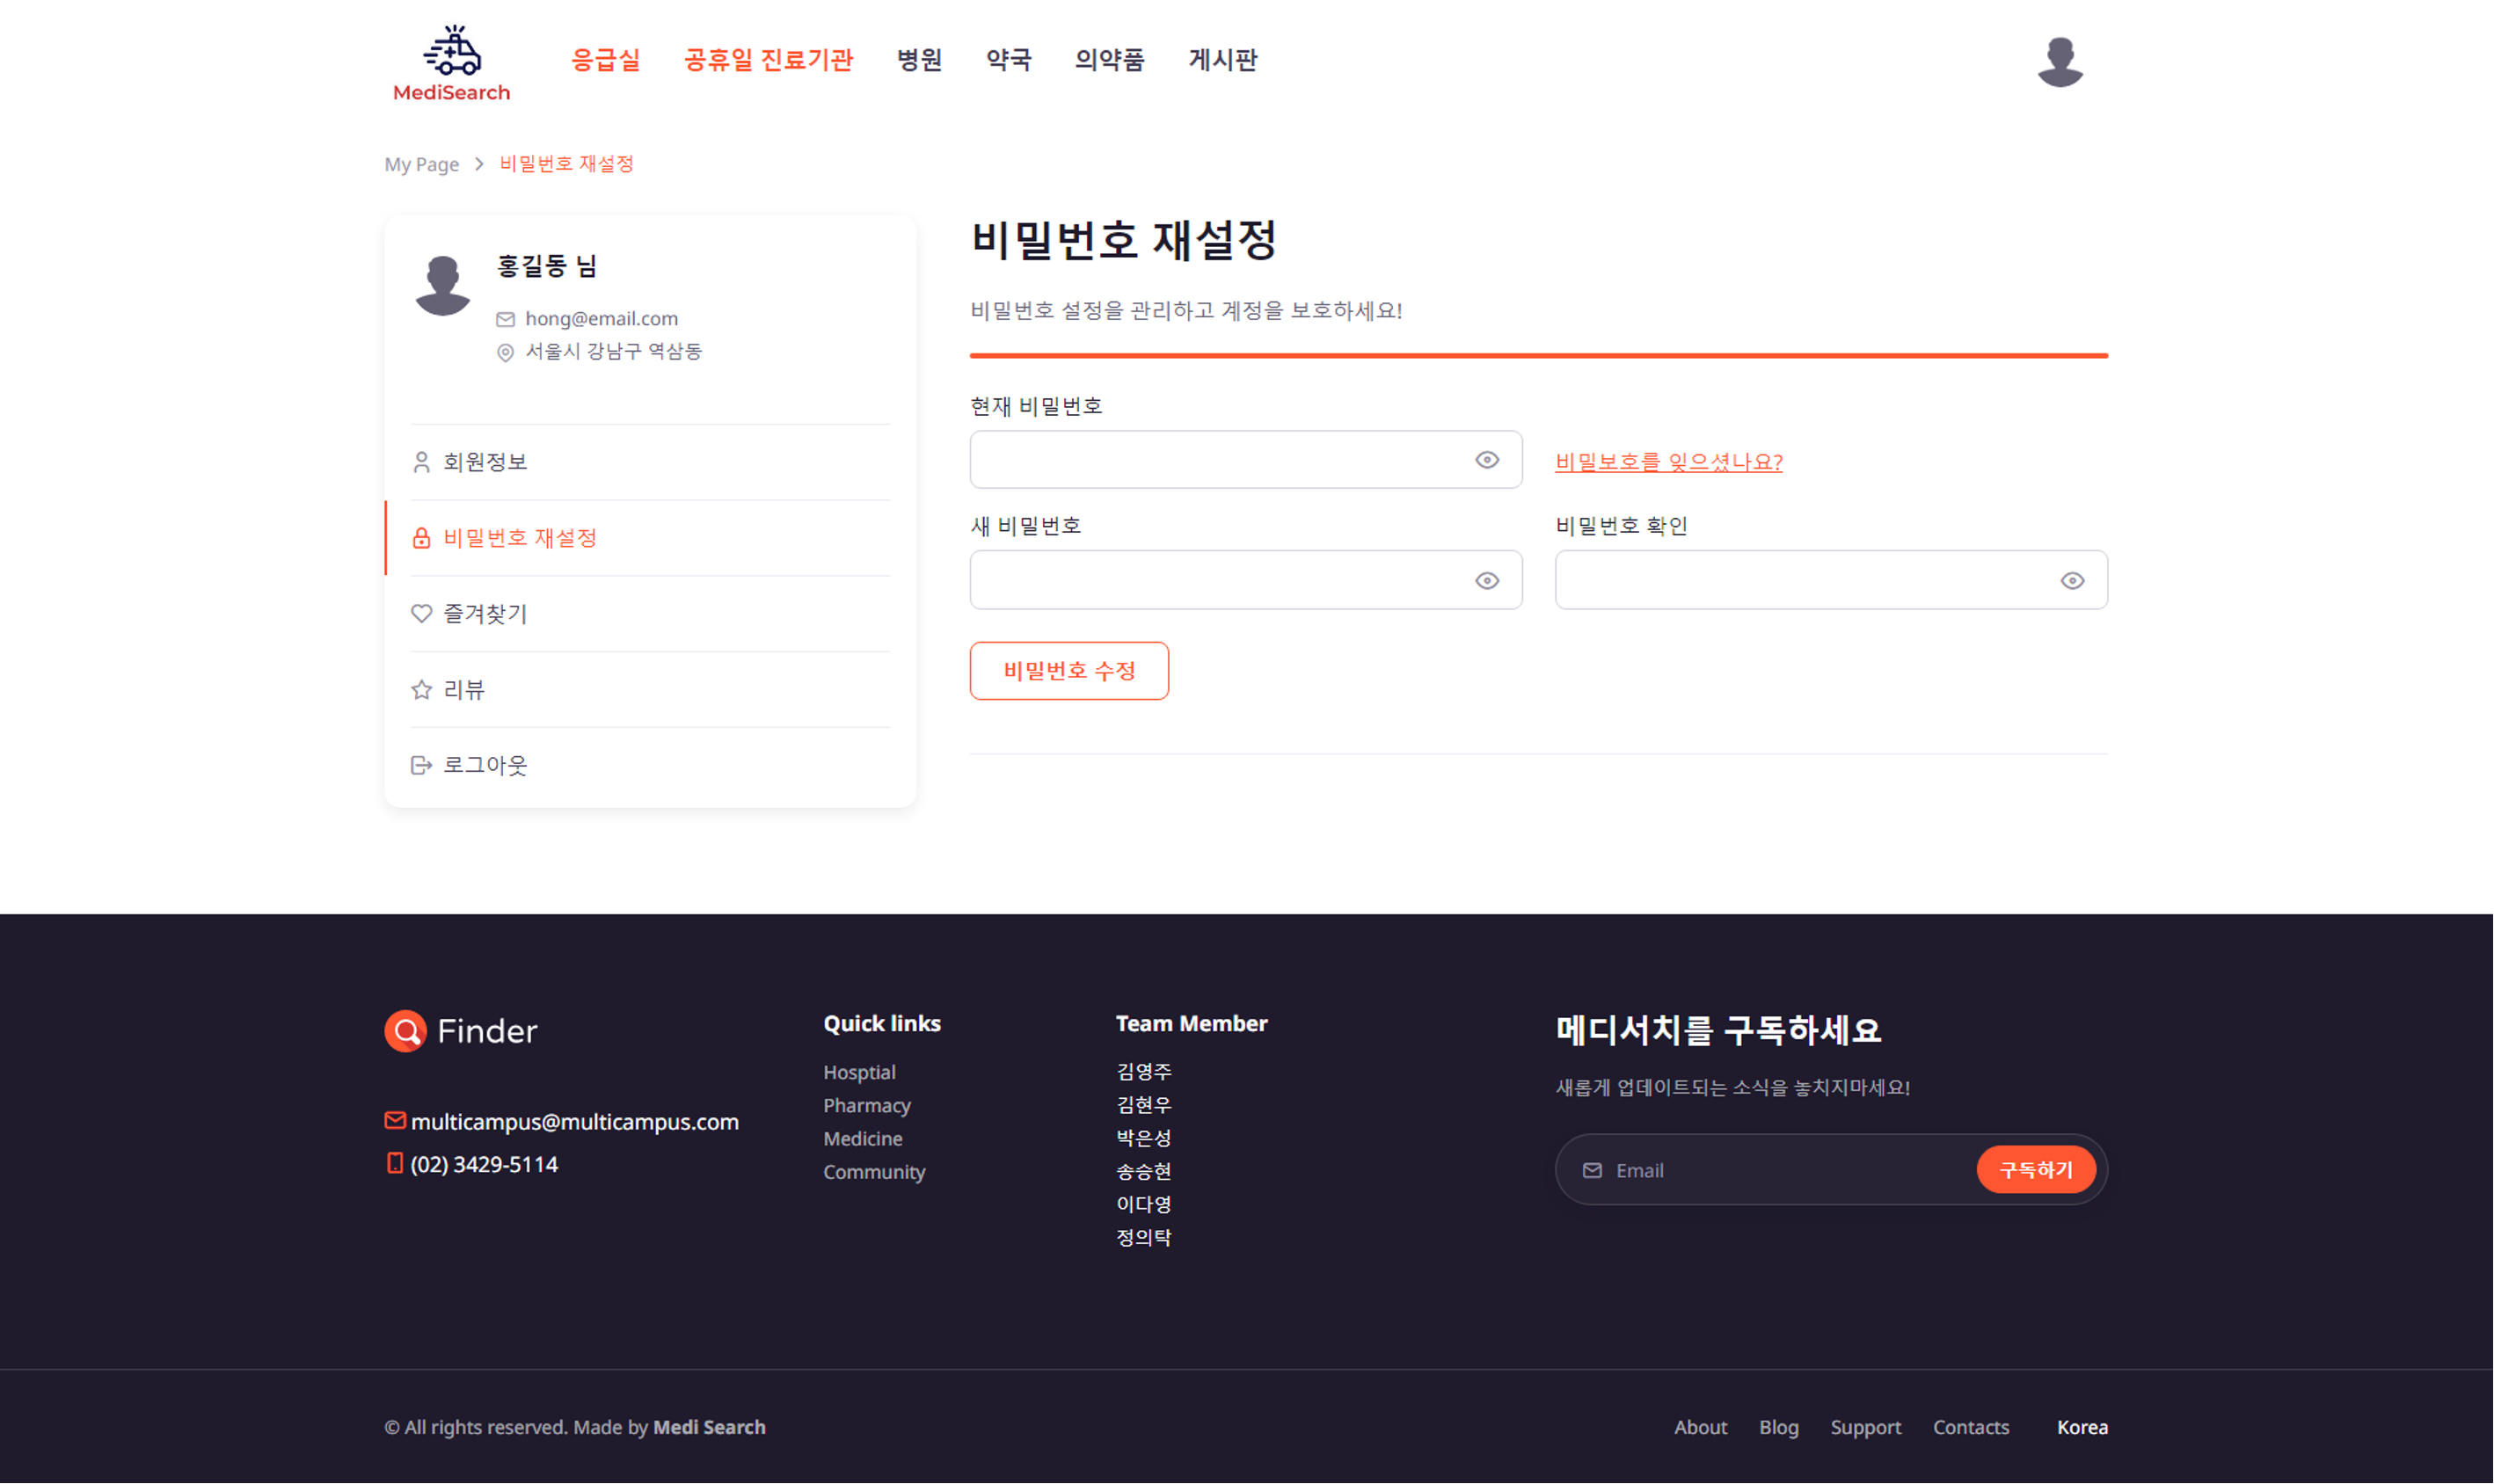Click the star icon next to 리뷰

[421, 690]
